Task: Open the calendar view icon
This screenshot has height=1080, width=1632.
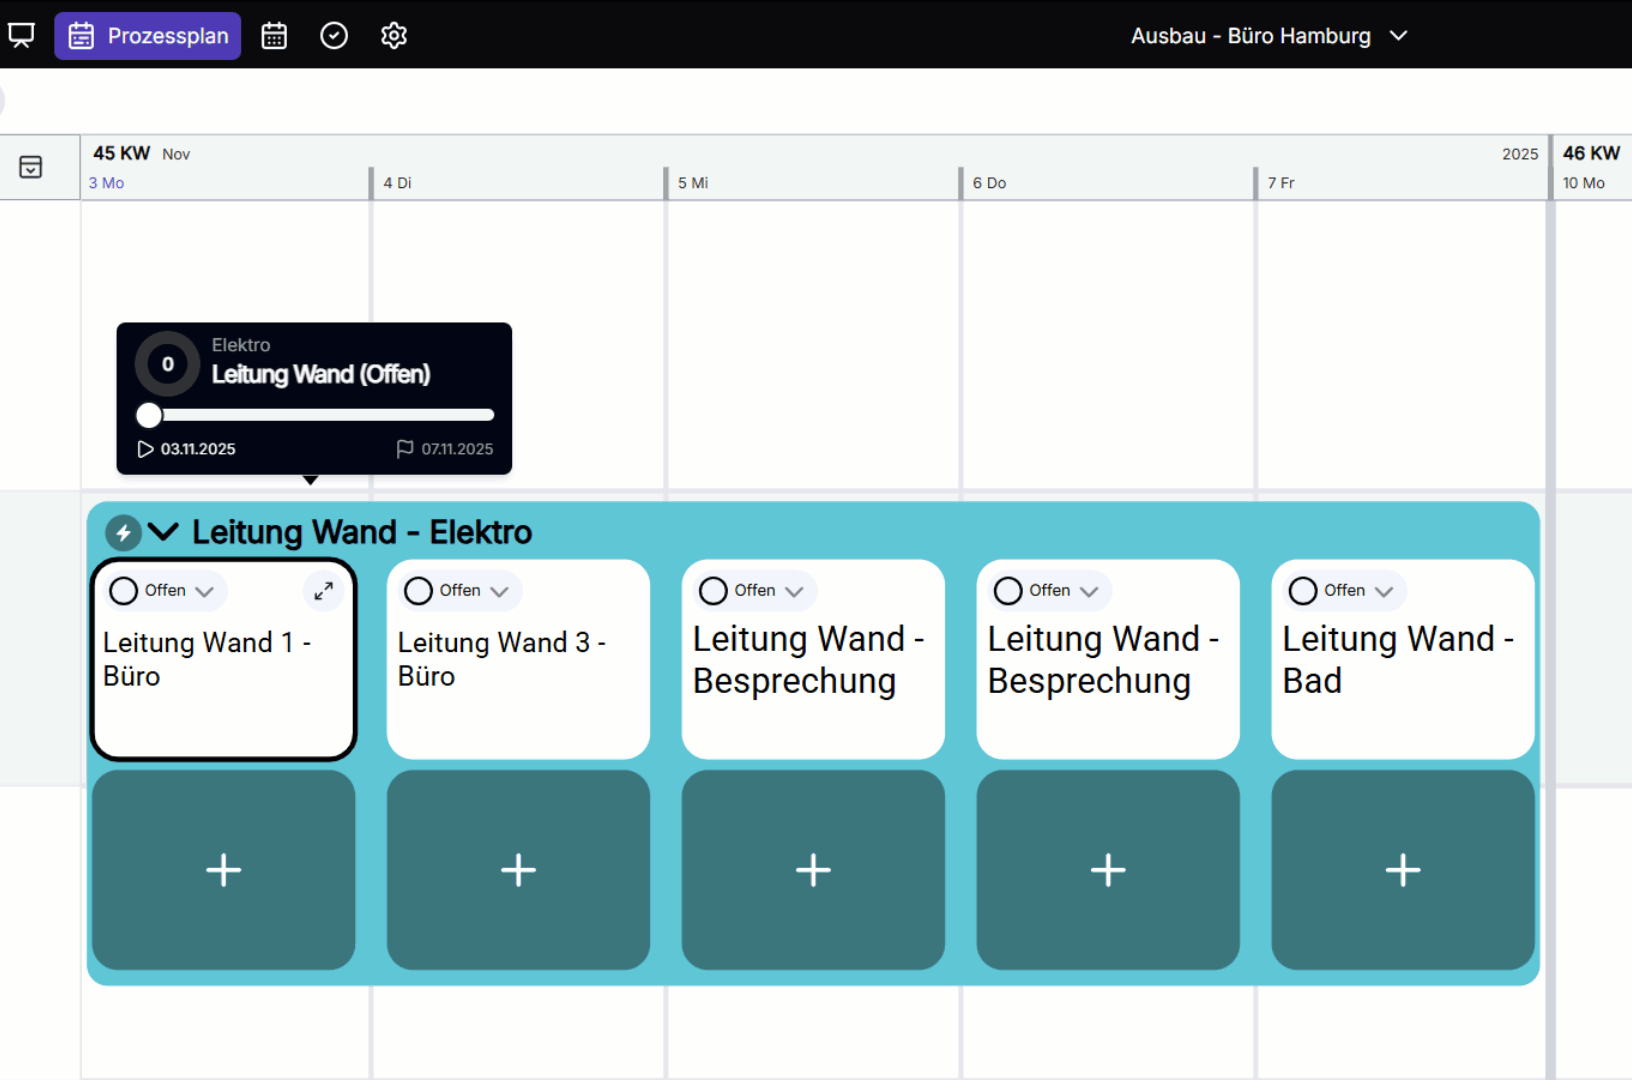Action: (274, 36)
